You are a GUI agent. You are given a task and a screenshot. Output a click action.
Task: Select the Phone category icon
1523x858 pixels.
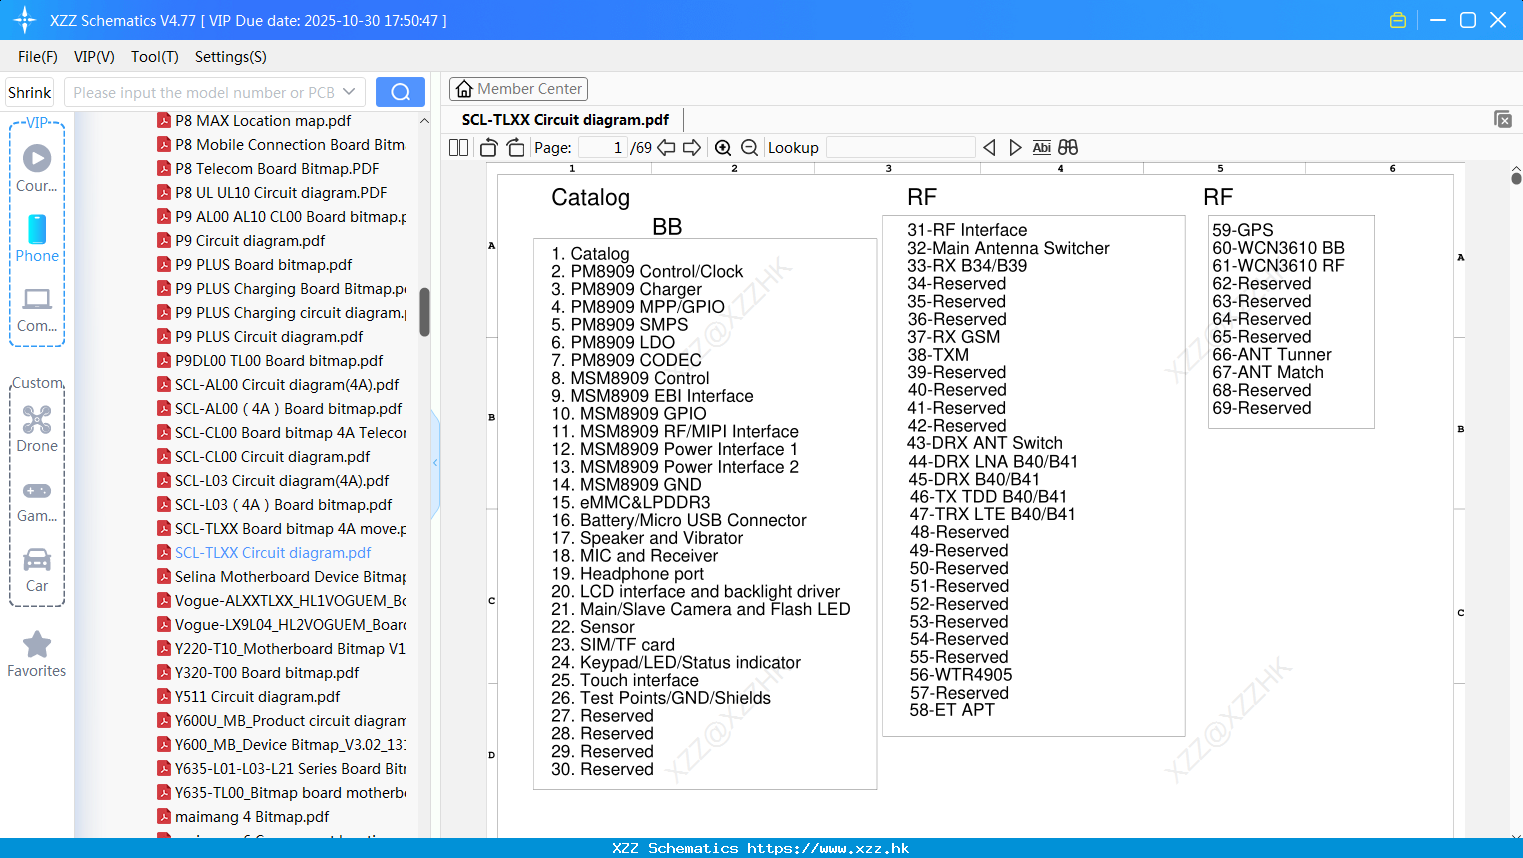37,238
